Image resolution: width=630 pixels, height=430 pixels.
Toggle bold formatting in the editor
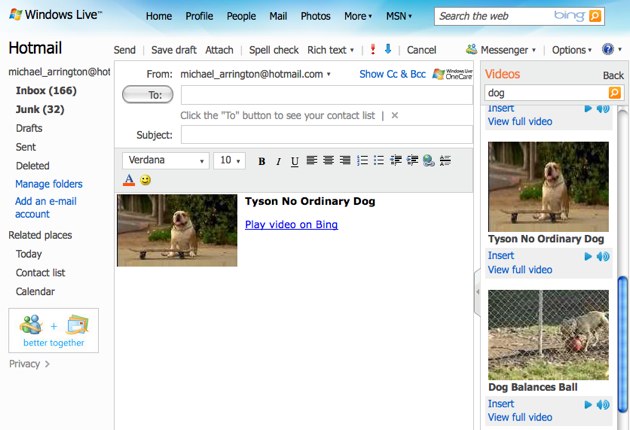point(262,161)
